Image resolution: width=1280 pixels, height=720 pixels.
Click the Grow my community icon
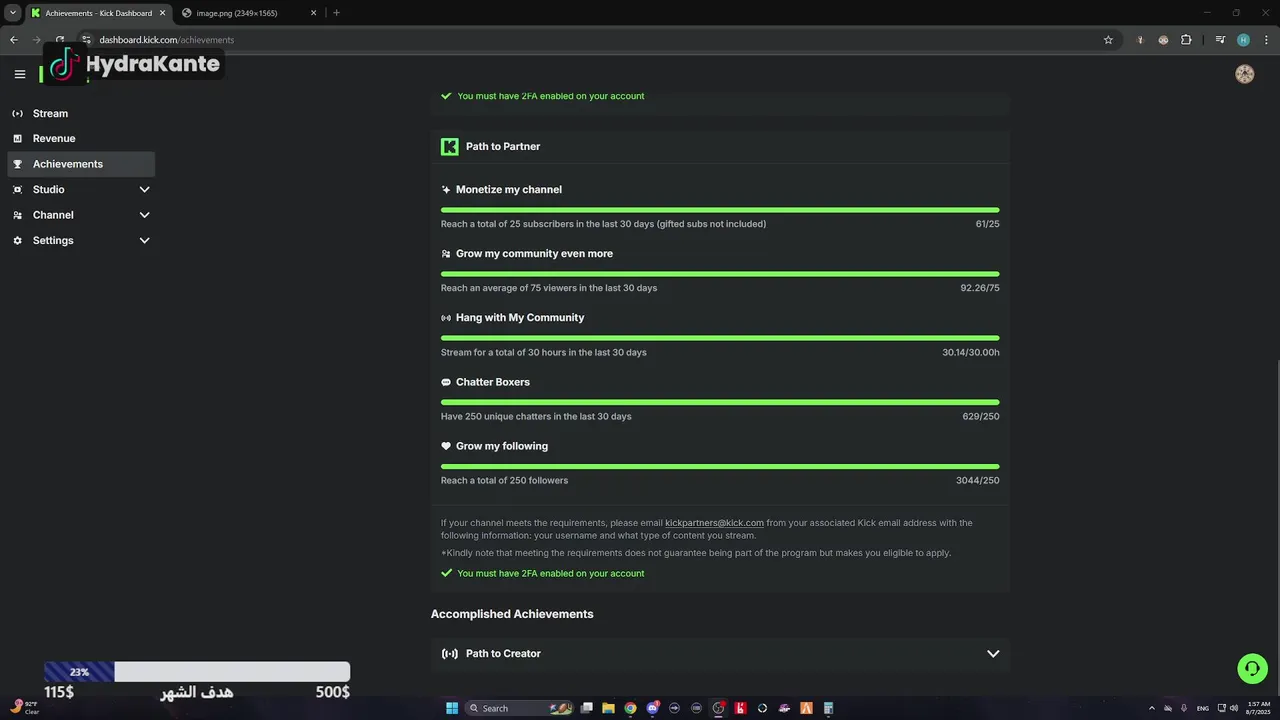pos(446,254)
